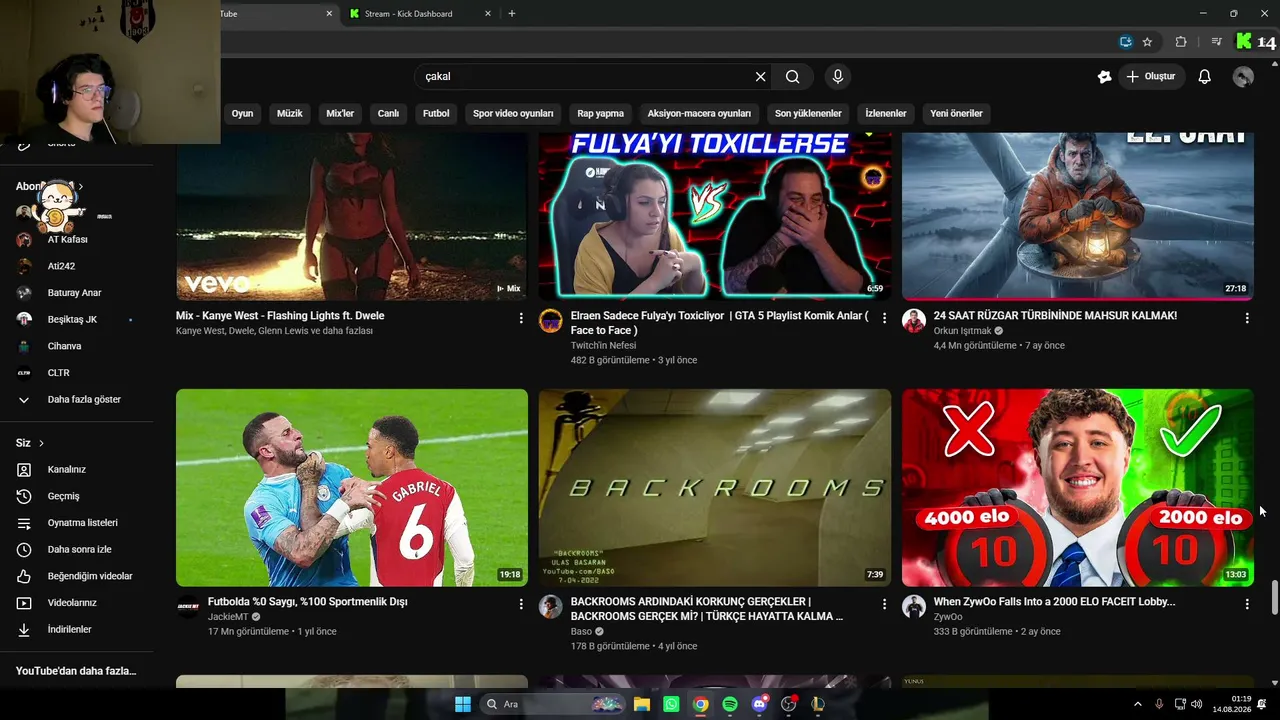The width and height of the screenshot is (1280, 720).
Task: Select the Son yüklenenler chip
Action: [x=808, y=114]
